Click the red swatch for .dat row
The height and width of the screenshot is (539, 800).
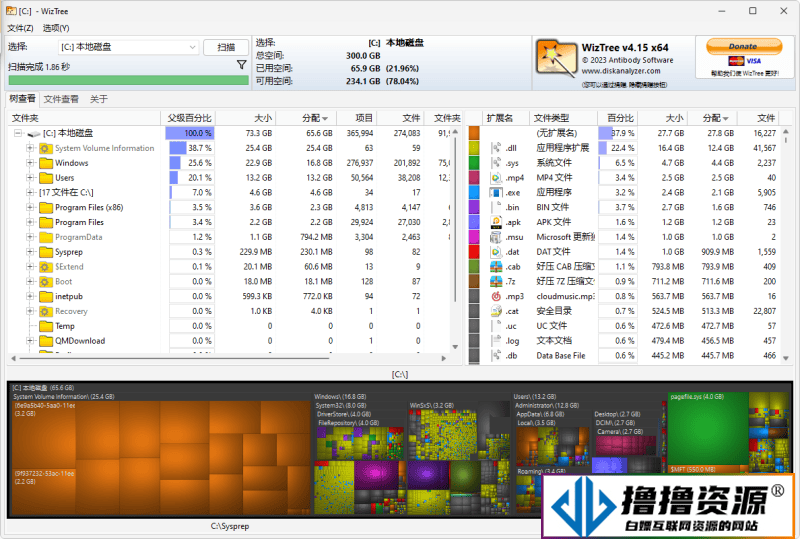click(x=474, y=252)
